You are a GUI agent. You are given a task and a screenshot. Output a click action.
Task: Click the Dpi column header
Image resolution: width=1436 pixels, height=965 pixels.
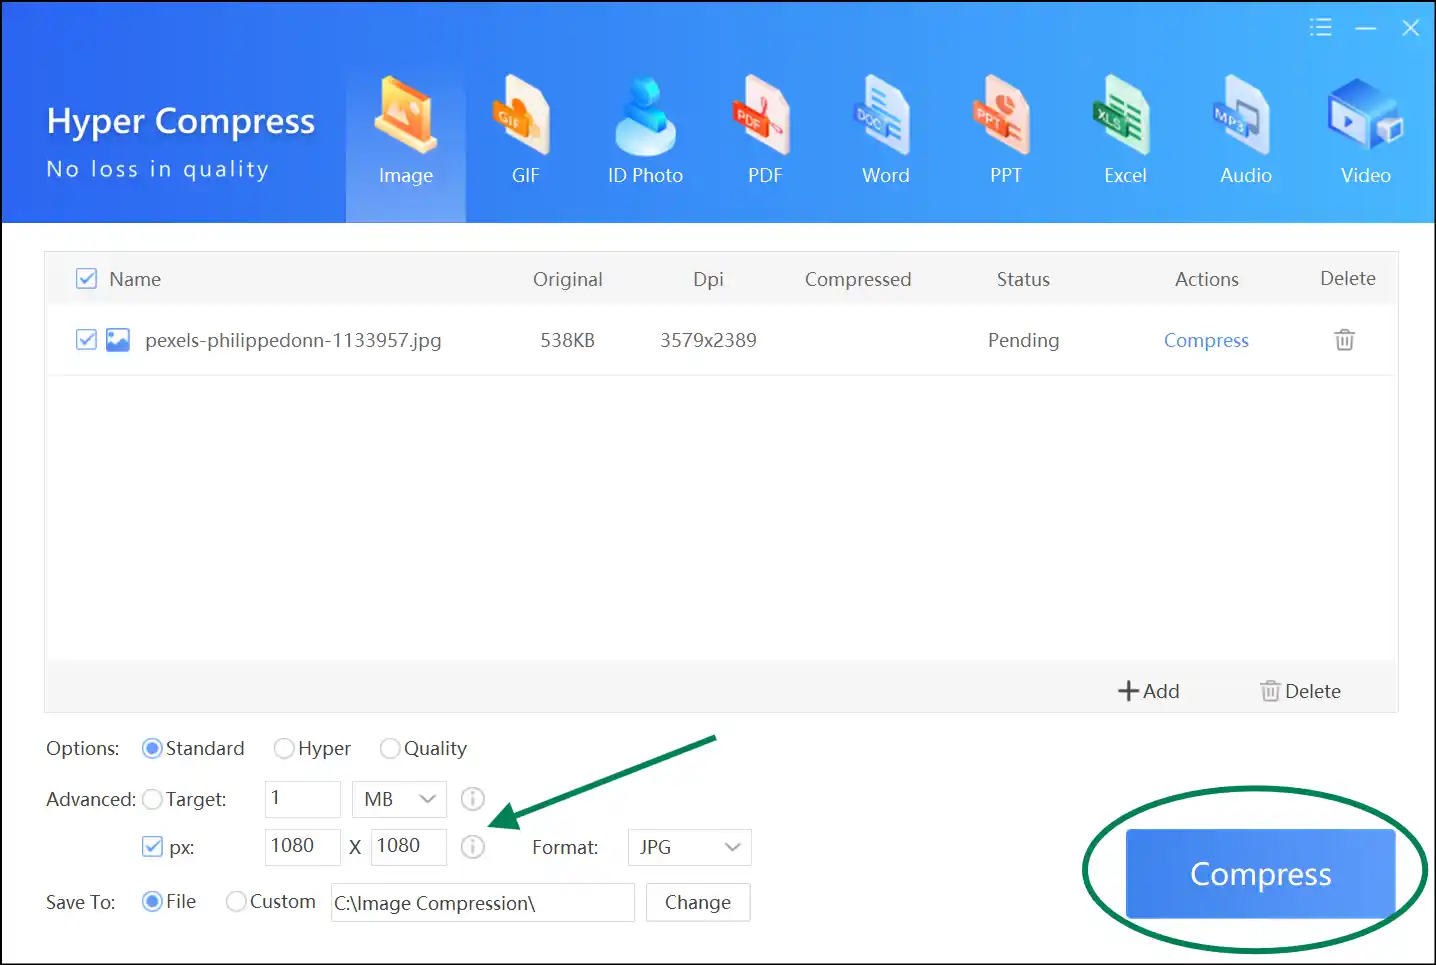pos(708,279)
